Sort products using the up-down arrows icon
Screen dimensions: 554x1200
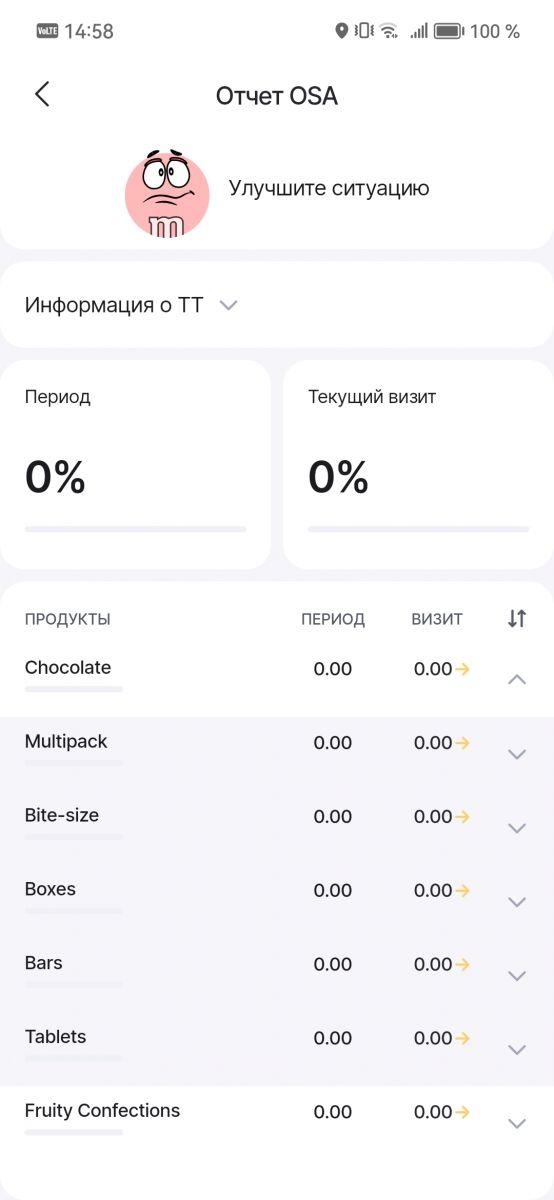[x=516, y=619]
